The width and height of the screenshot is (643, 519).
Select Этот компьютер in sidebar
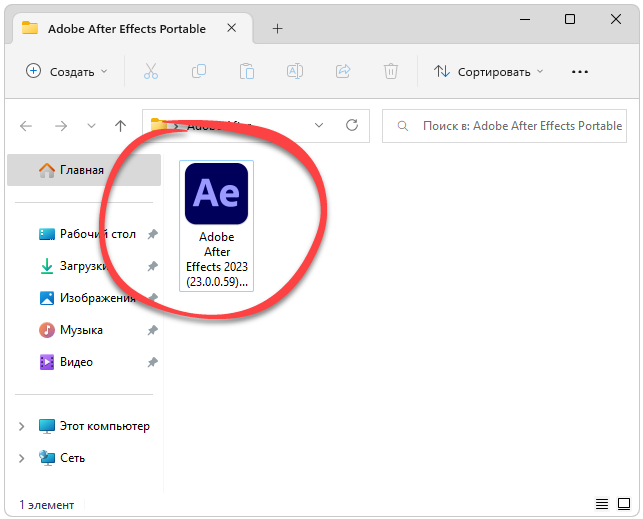coord(94,426)
